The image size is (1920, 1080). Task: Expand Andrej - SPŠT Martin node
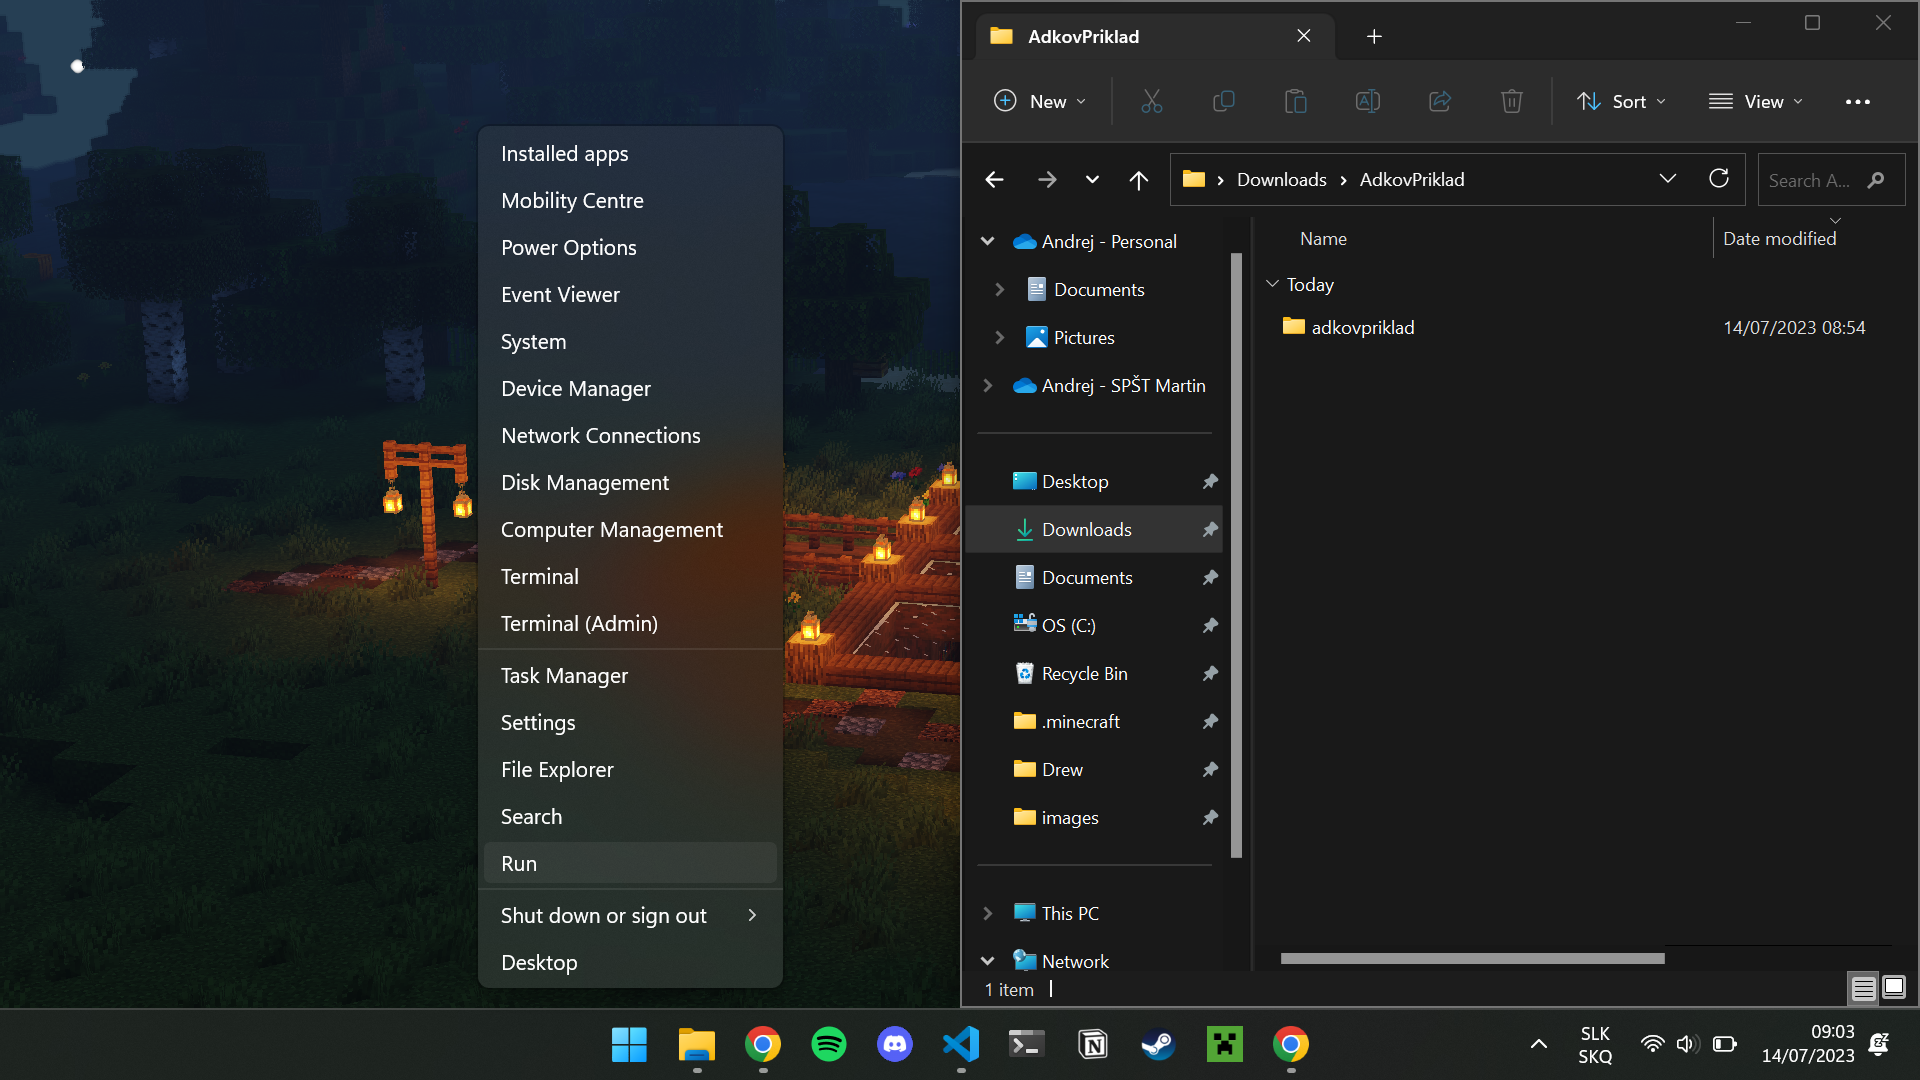987,385
